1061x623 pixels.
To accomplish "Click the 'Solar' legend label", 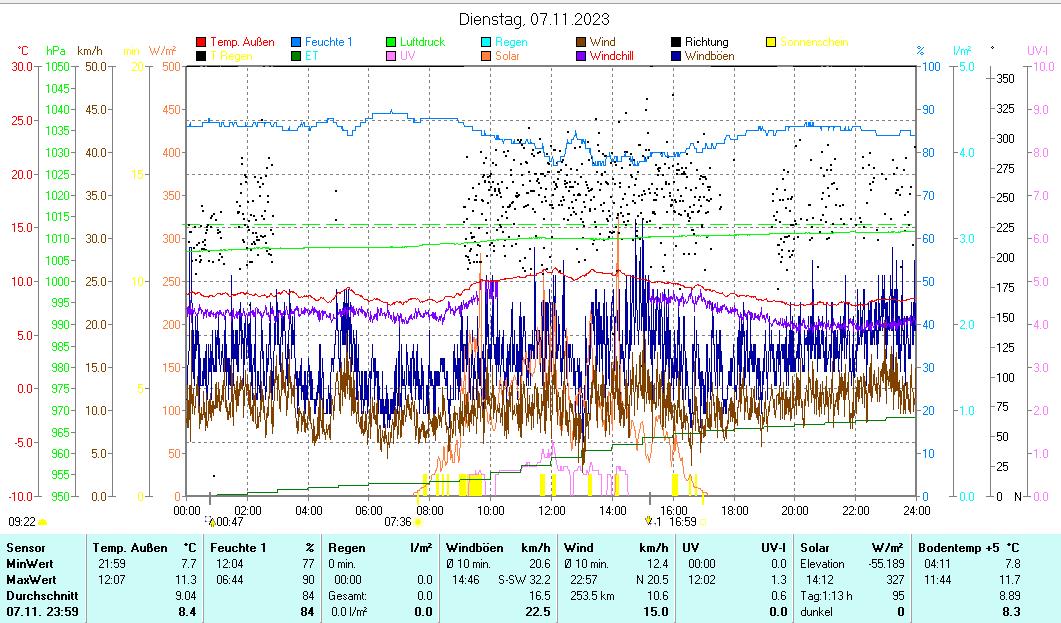I will (507, 56).
